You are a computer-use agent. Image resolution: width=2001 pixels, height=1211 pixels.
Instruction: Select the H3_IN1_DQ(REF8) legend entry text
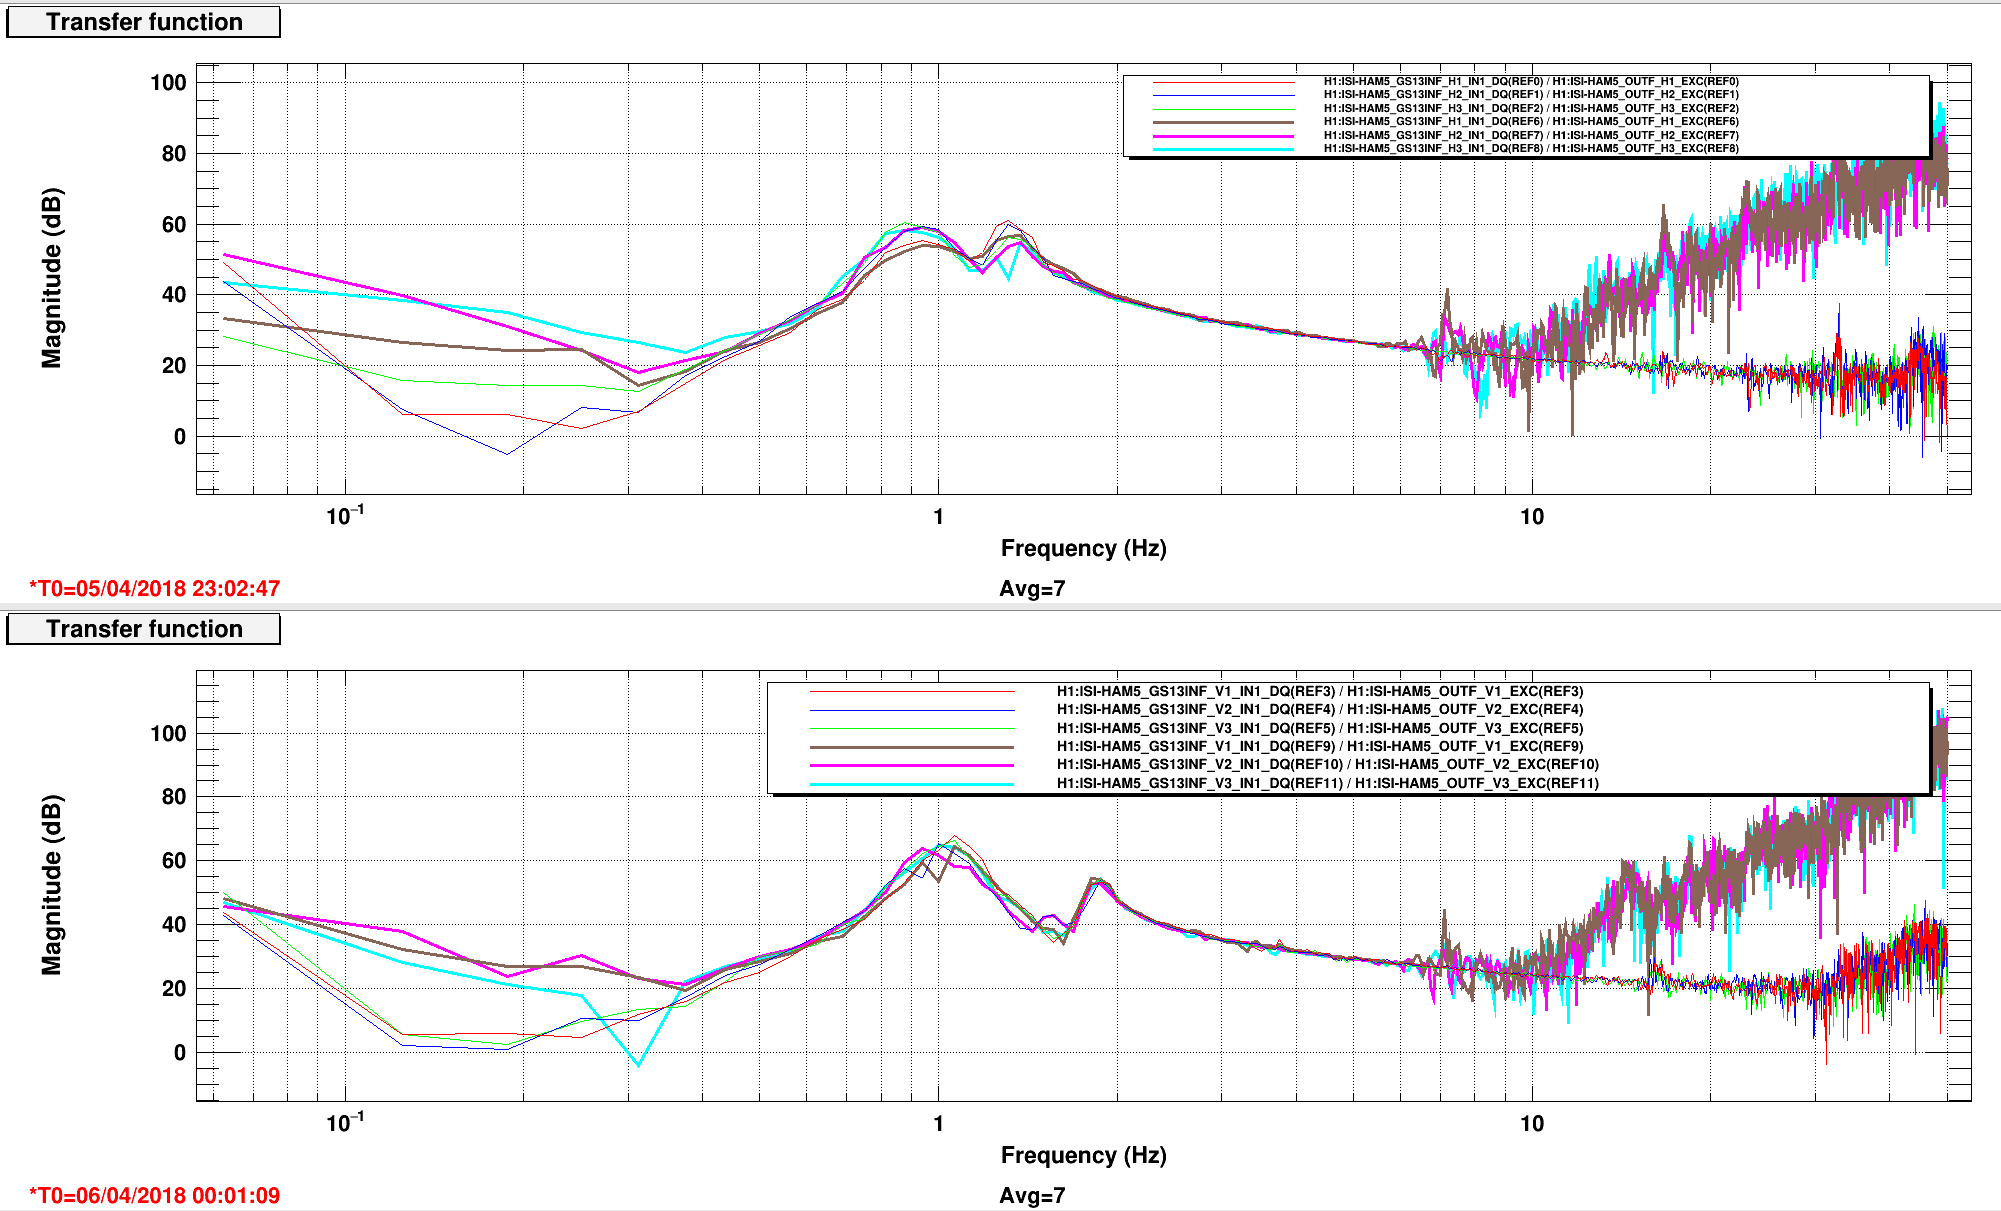[x=1531, y=149]
